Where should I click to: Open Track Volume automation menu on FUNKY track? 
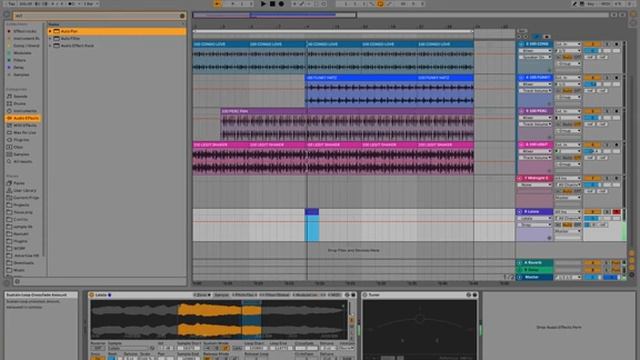coord(535,91)
